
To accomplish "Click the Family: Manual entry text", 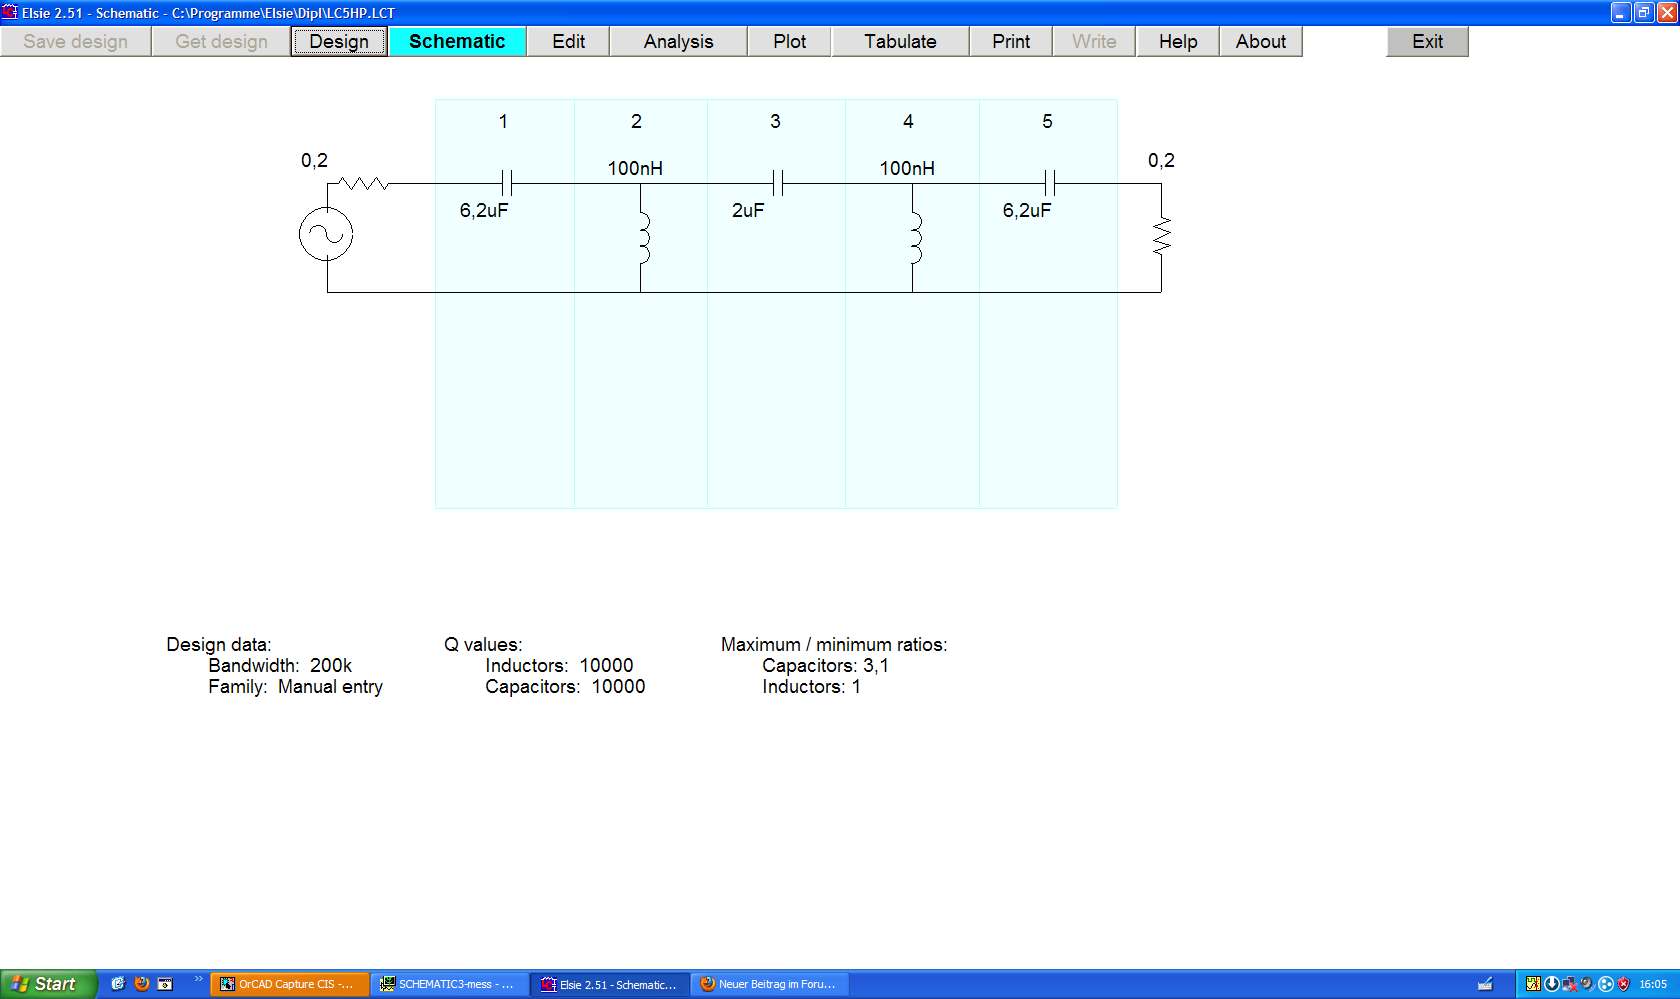I will (x=295, y=686).
